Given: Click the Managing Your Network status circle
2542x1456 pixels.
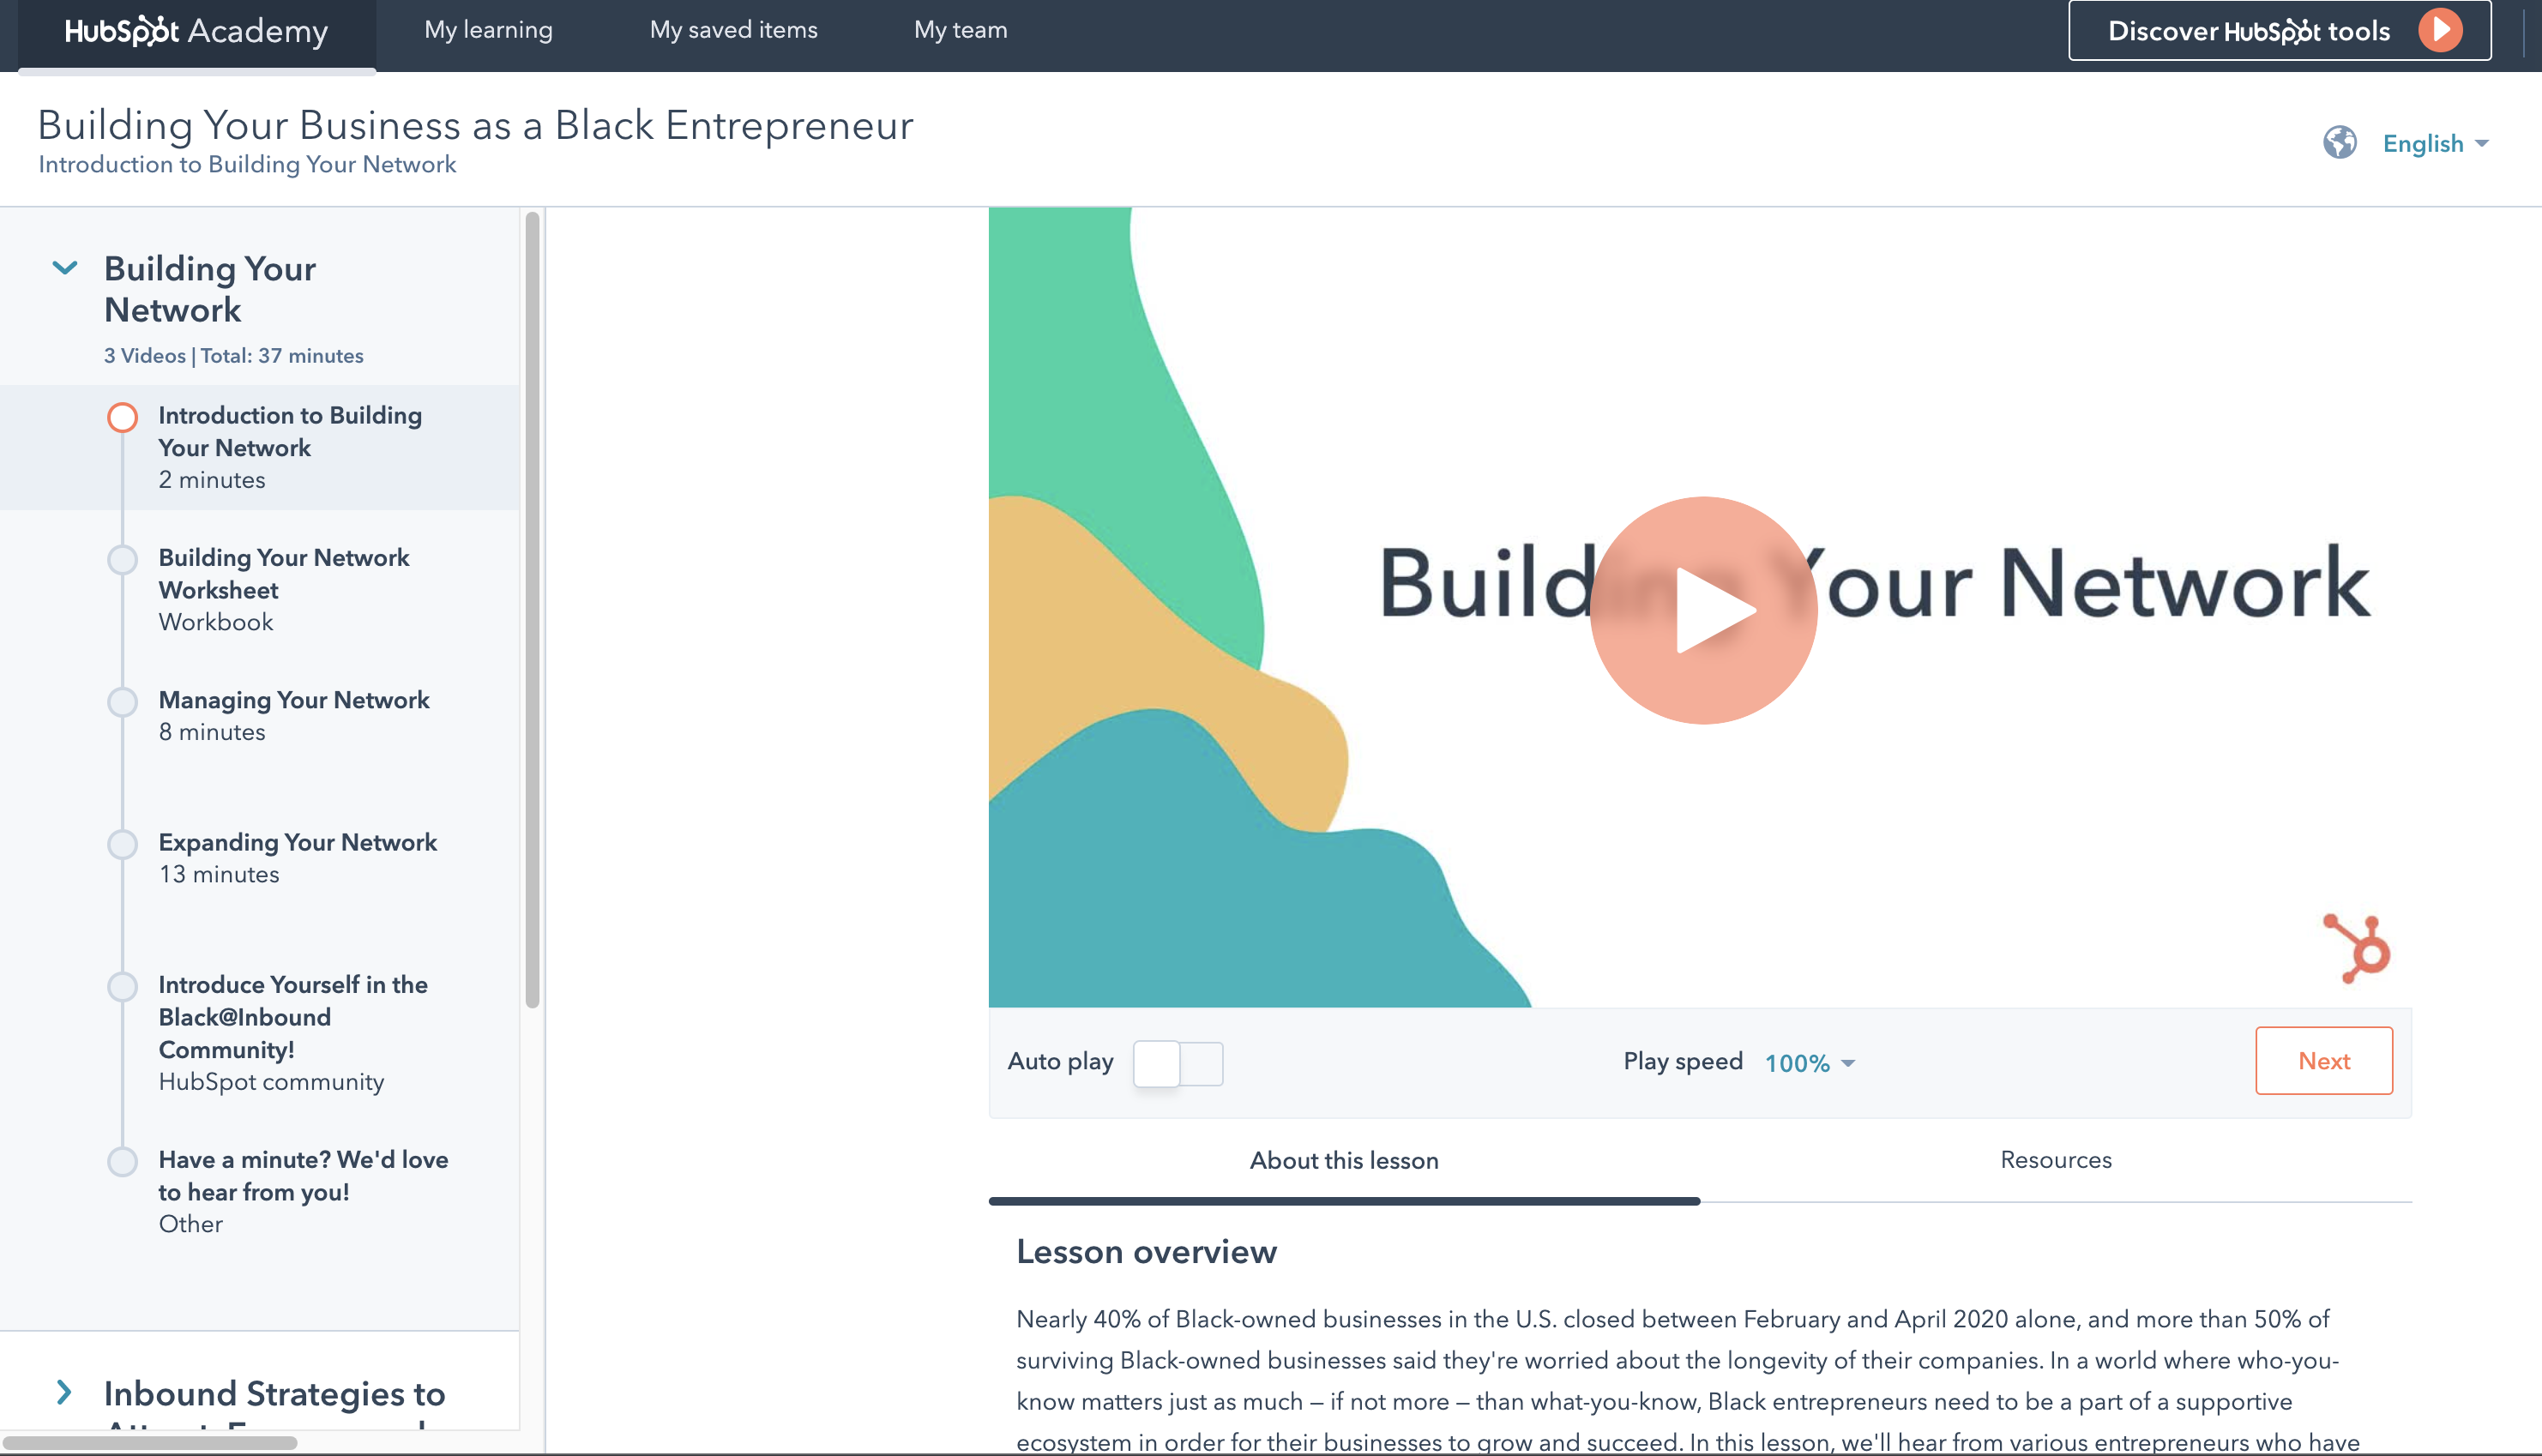Looking at the screenshot, I should point(122,702).
